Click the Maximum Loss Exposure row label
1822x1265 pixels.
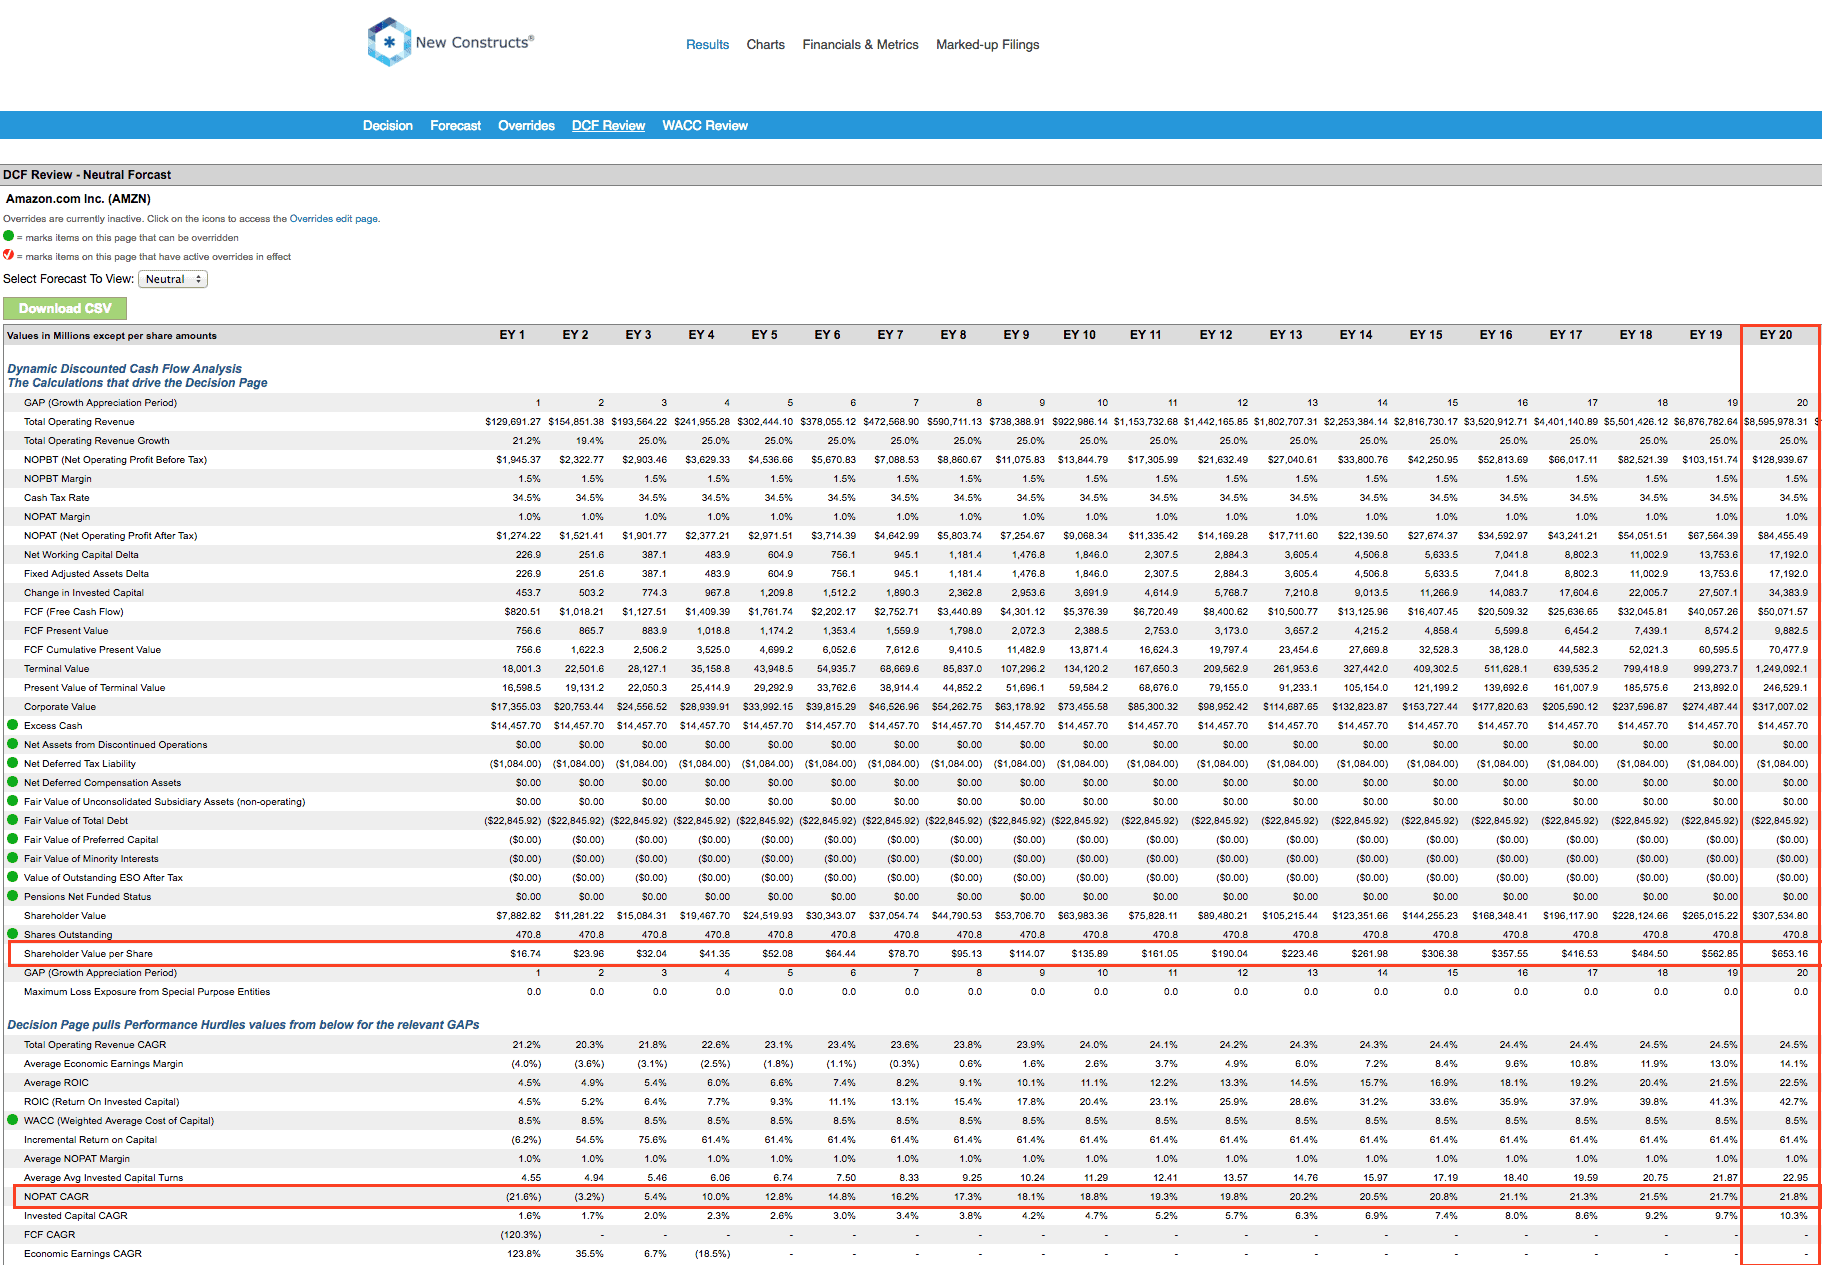[x=147, y=991]
